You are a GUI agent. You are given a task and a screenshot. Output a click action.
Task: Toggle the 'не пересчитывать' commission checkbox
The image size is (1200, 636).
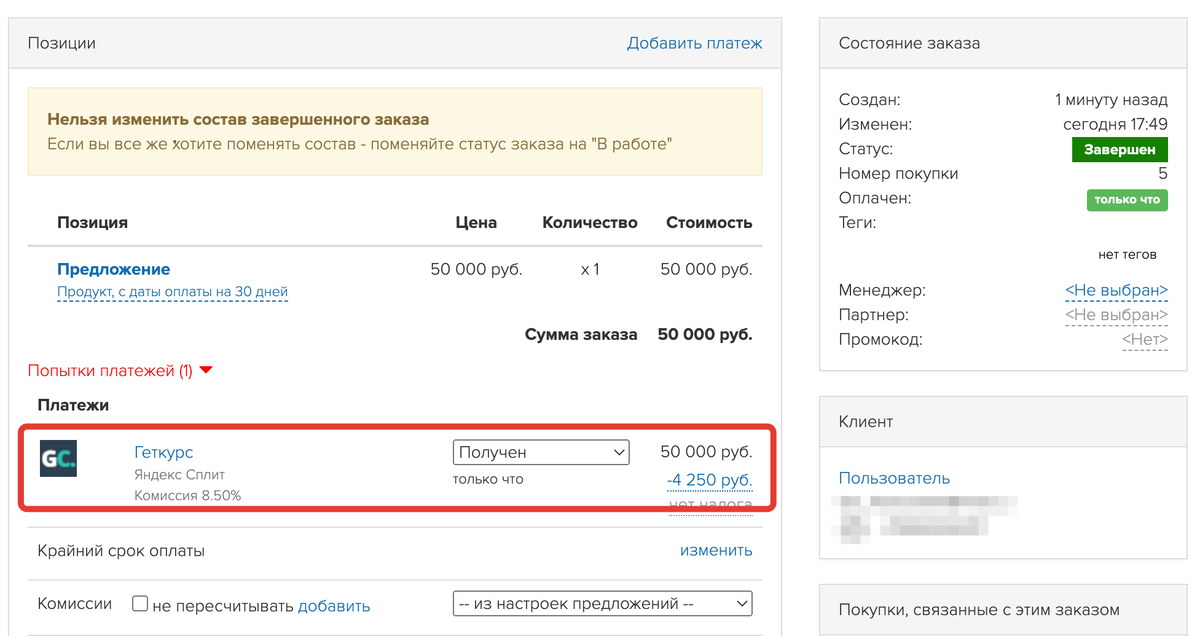[140, 604]
